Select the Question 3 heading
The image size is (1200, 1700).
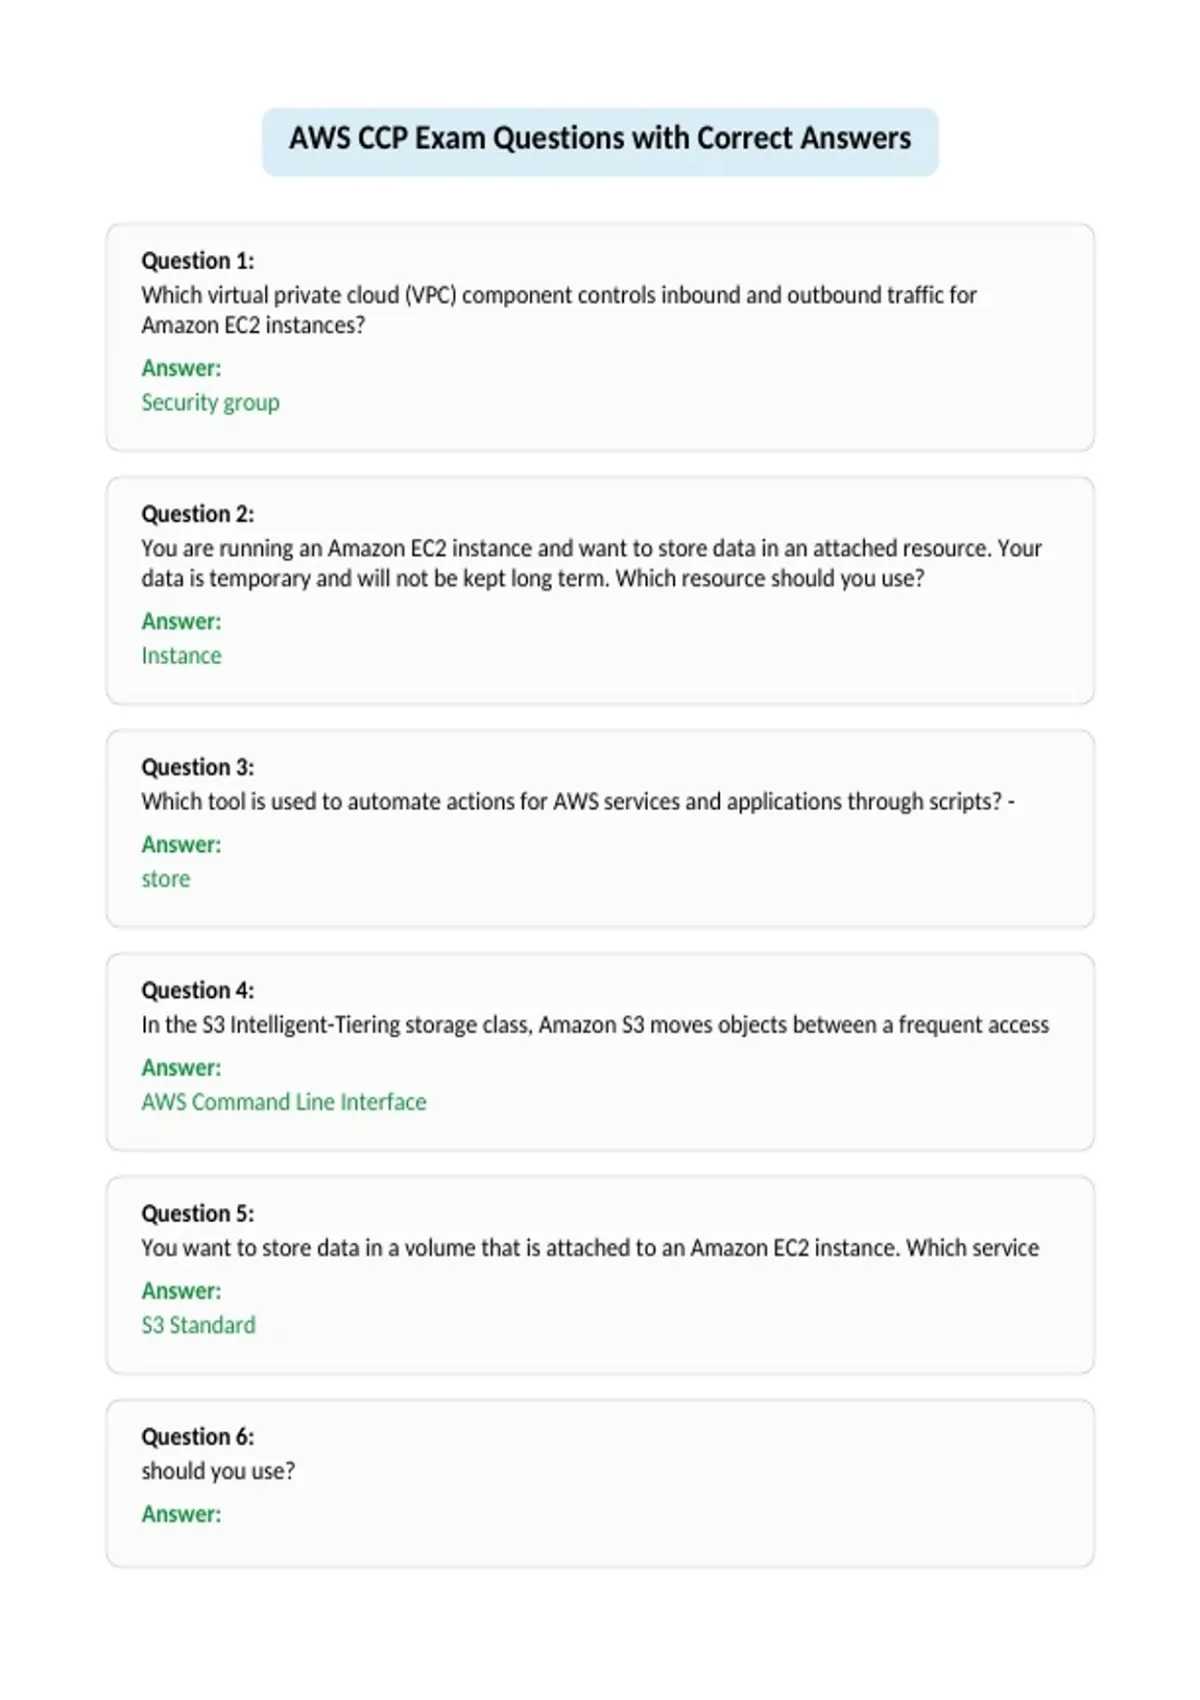(x=198, y=767)
